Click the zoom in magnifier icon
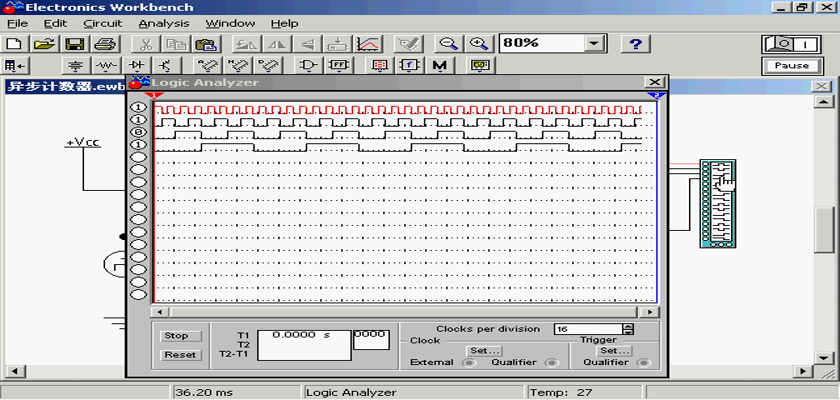840x400 pixels. click(480, 44)
